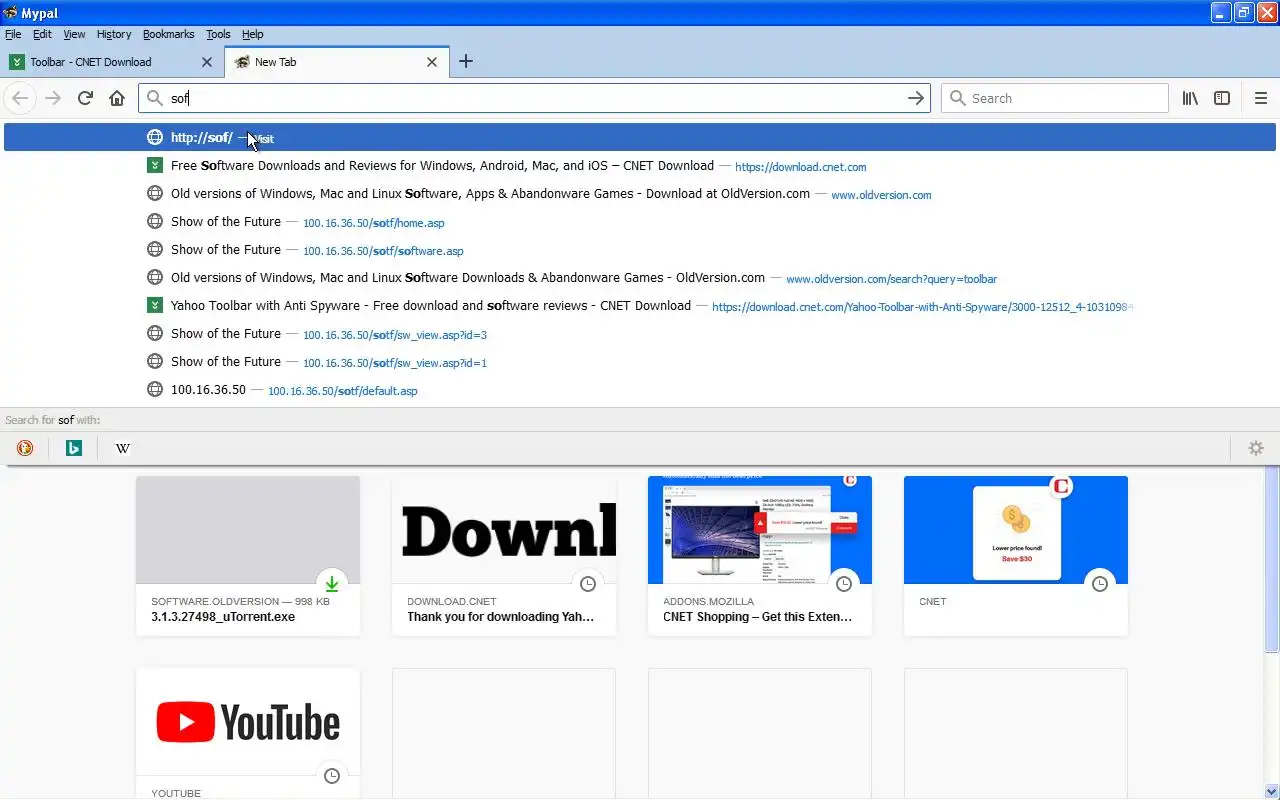Open the Library bookshelf icon
The height and width of the screenshot is (800, 1280).
[1190, 98]
